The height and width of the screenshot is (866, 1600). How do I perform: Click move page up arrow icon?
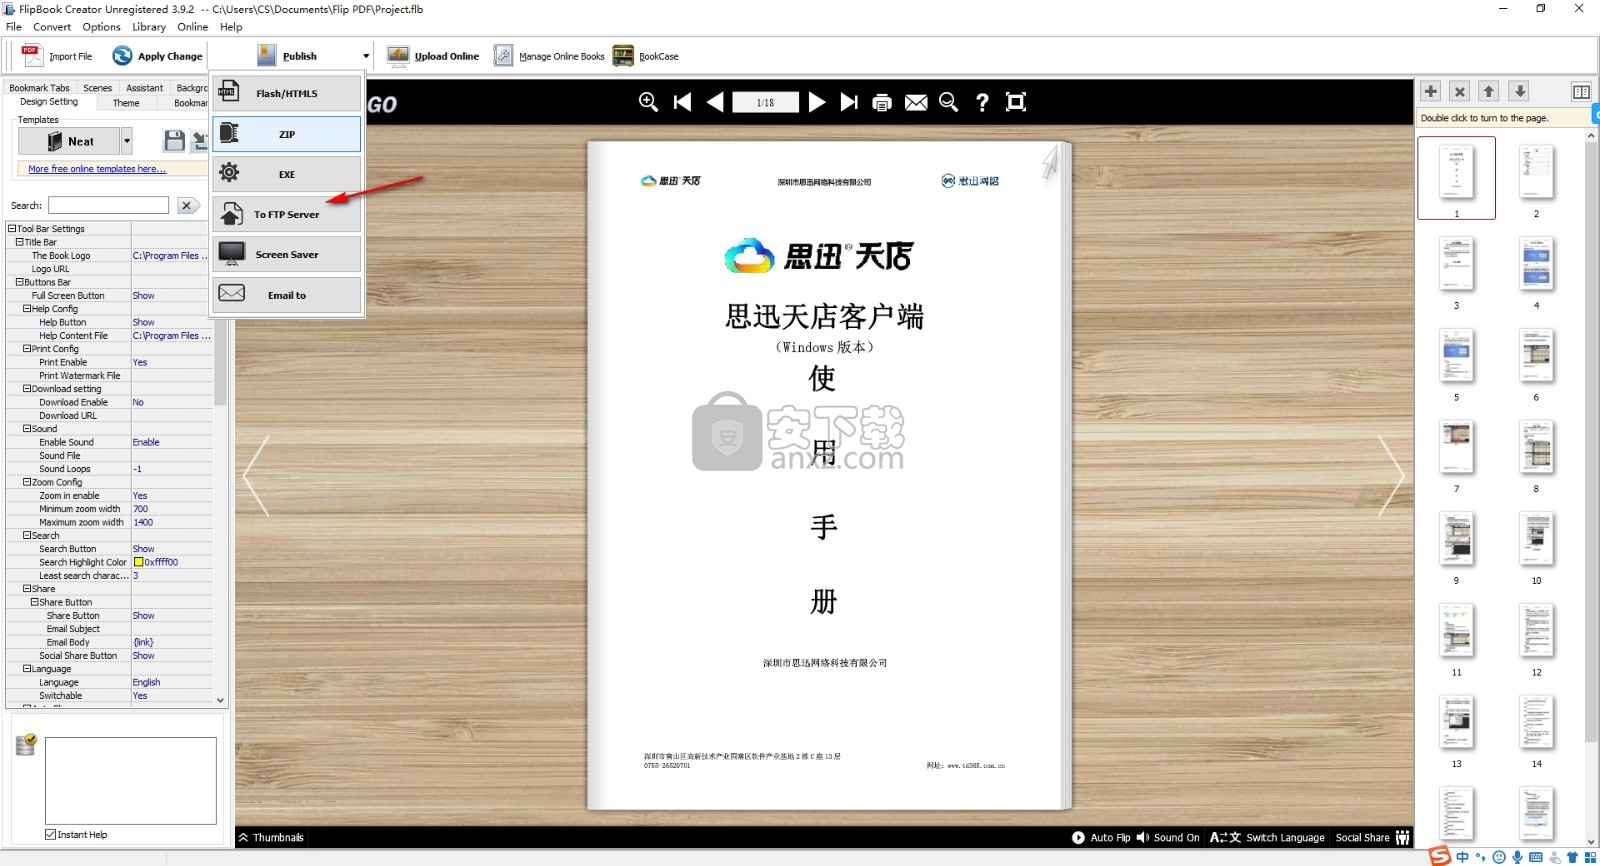[1489, 91]
